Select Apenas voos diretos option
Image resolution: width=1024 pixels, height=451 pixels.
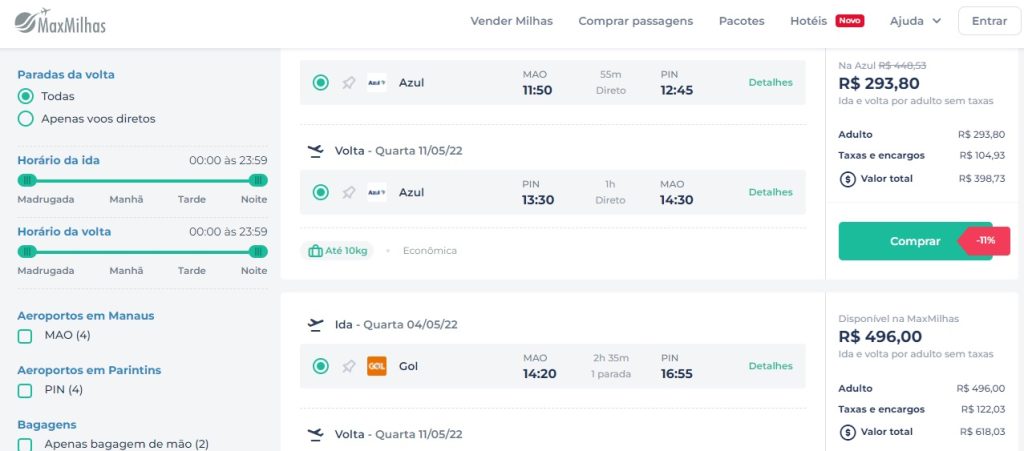(26, 119)
